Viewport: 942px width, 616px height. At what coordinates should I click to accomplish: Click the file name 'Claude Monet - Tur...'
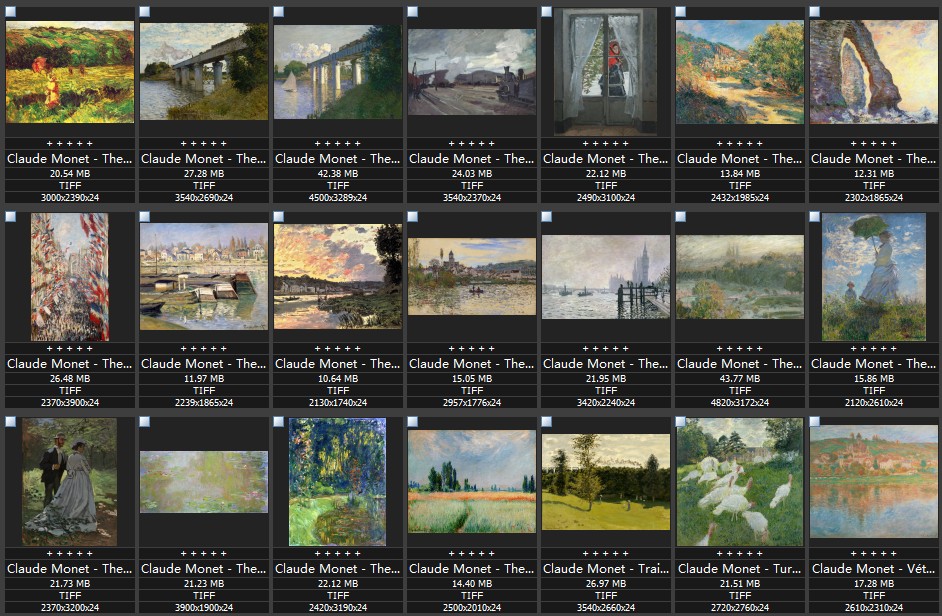click(740, 569)
